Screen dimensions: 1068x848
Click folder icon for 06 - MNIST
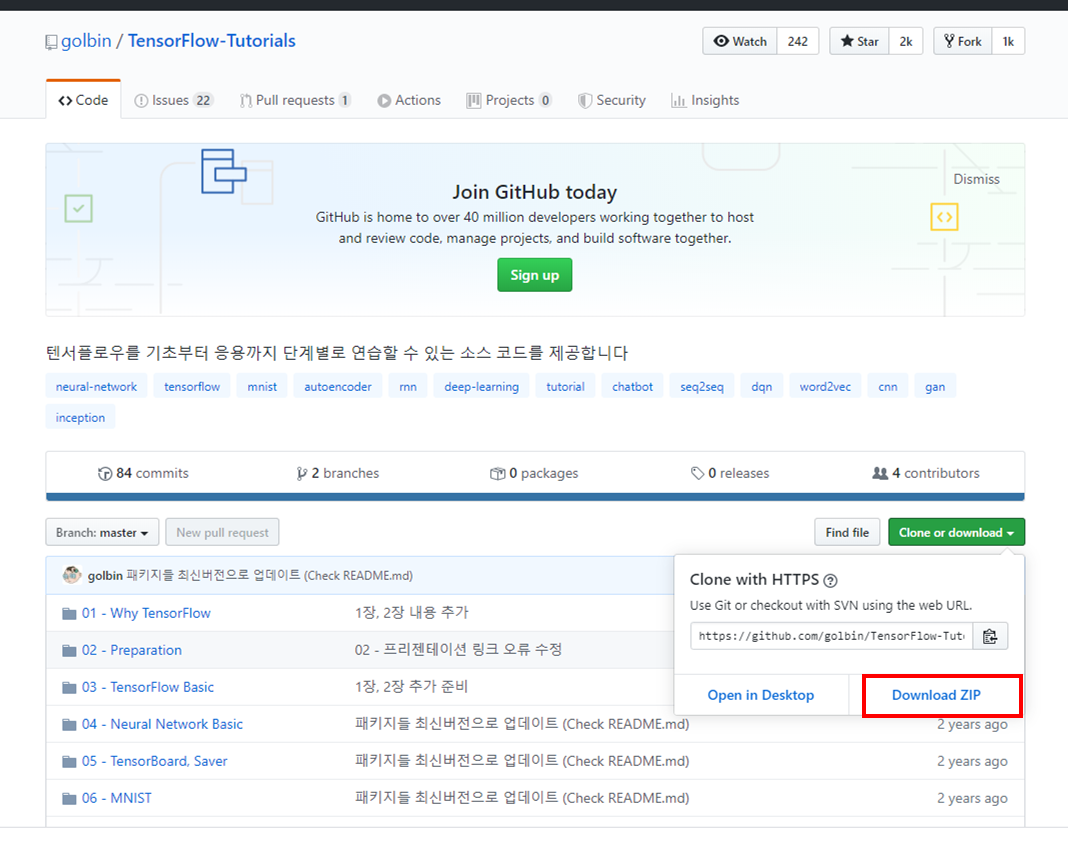69,798
